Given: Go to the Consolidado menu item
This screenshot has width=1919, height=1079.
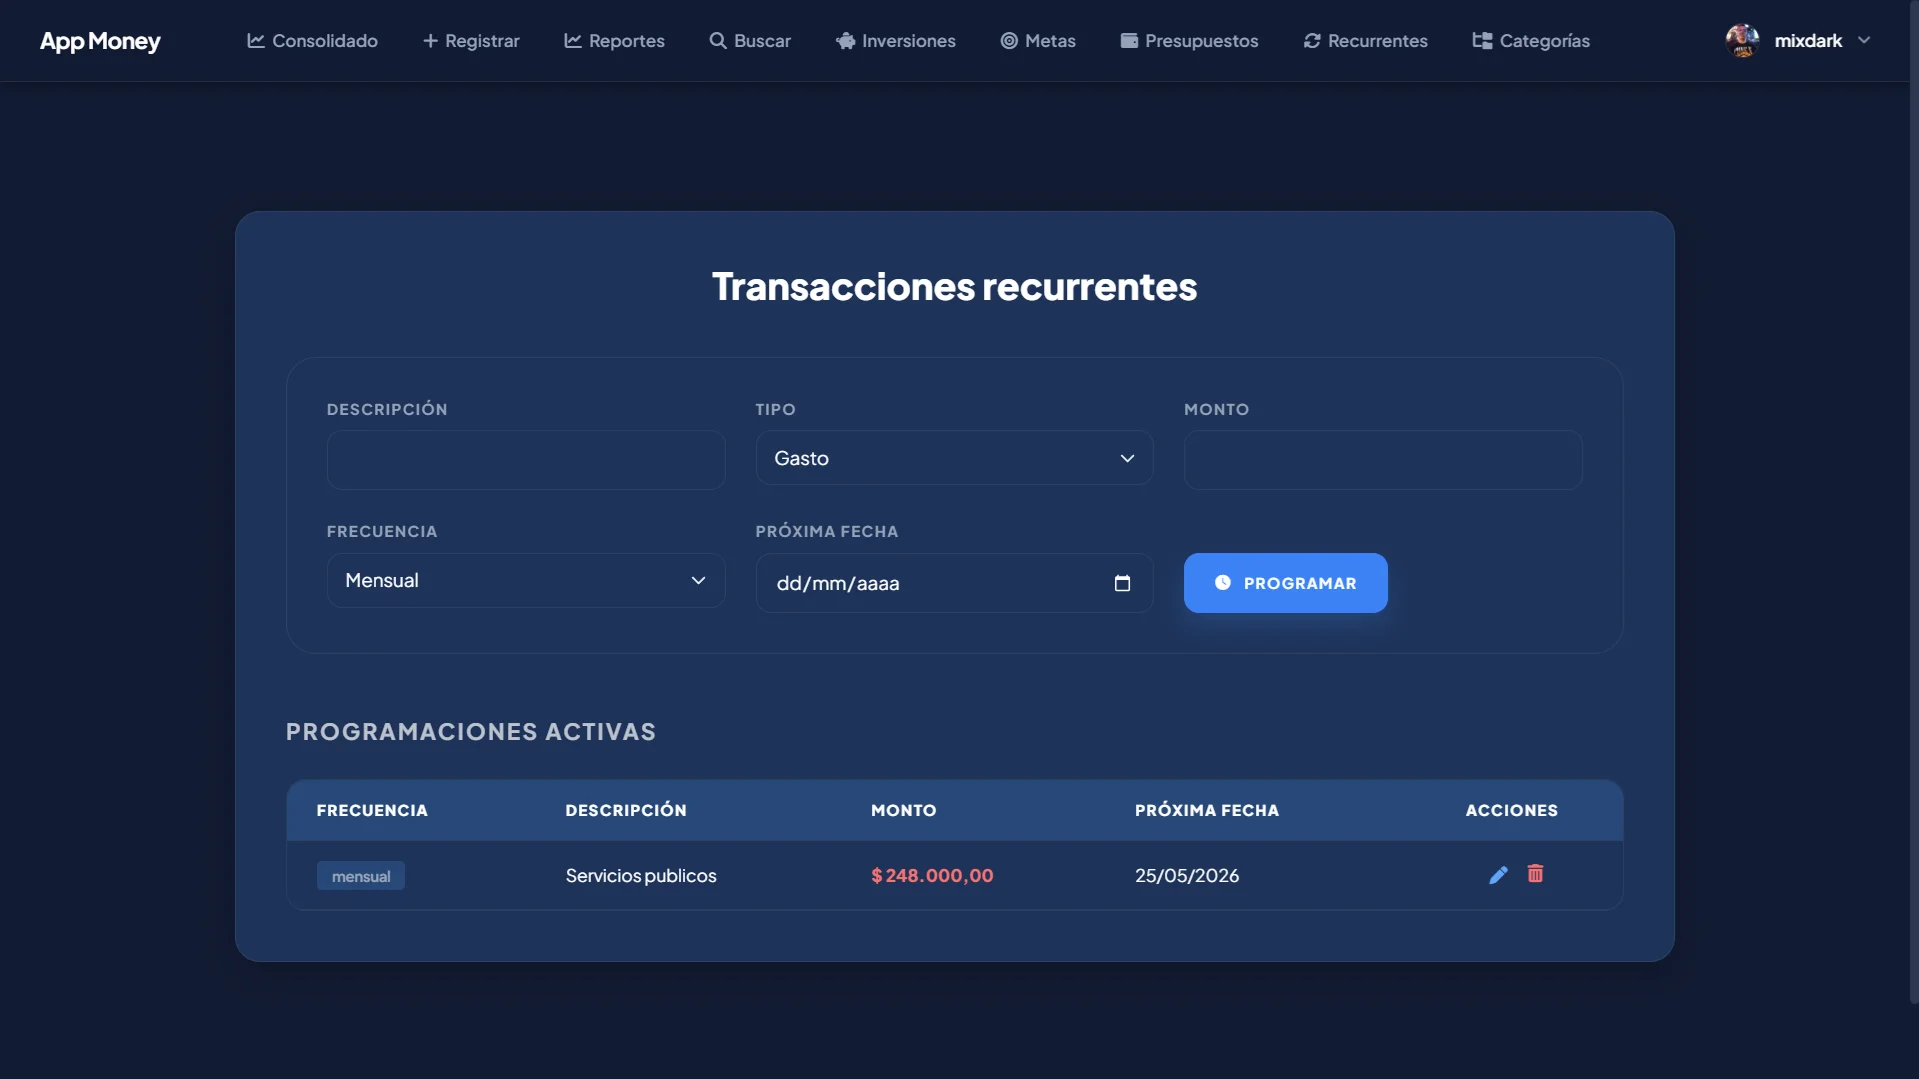Looking at the screenshot, I should (312, 41).
